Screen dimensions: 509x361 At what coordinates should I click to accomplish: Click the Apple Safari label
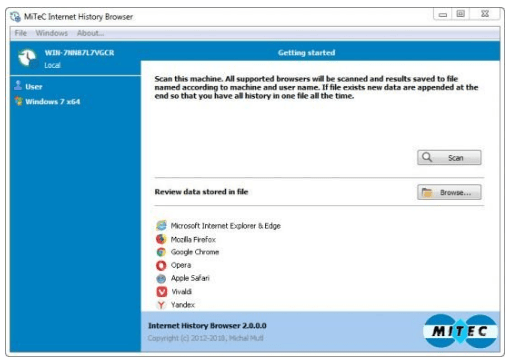[x=190, y=278]
